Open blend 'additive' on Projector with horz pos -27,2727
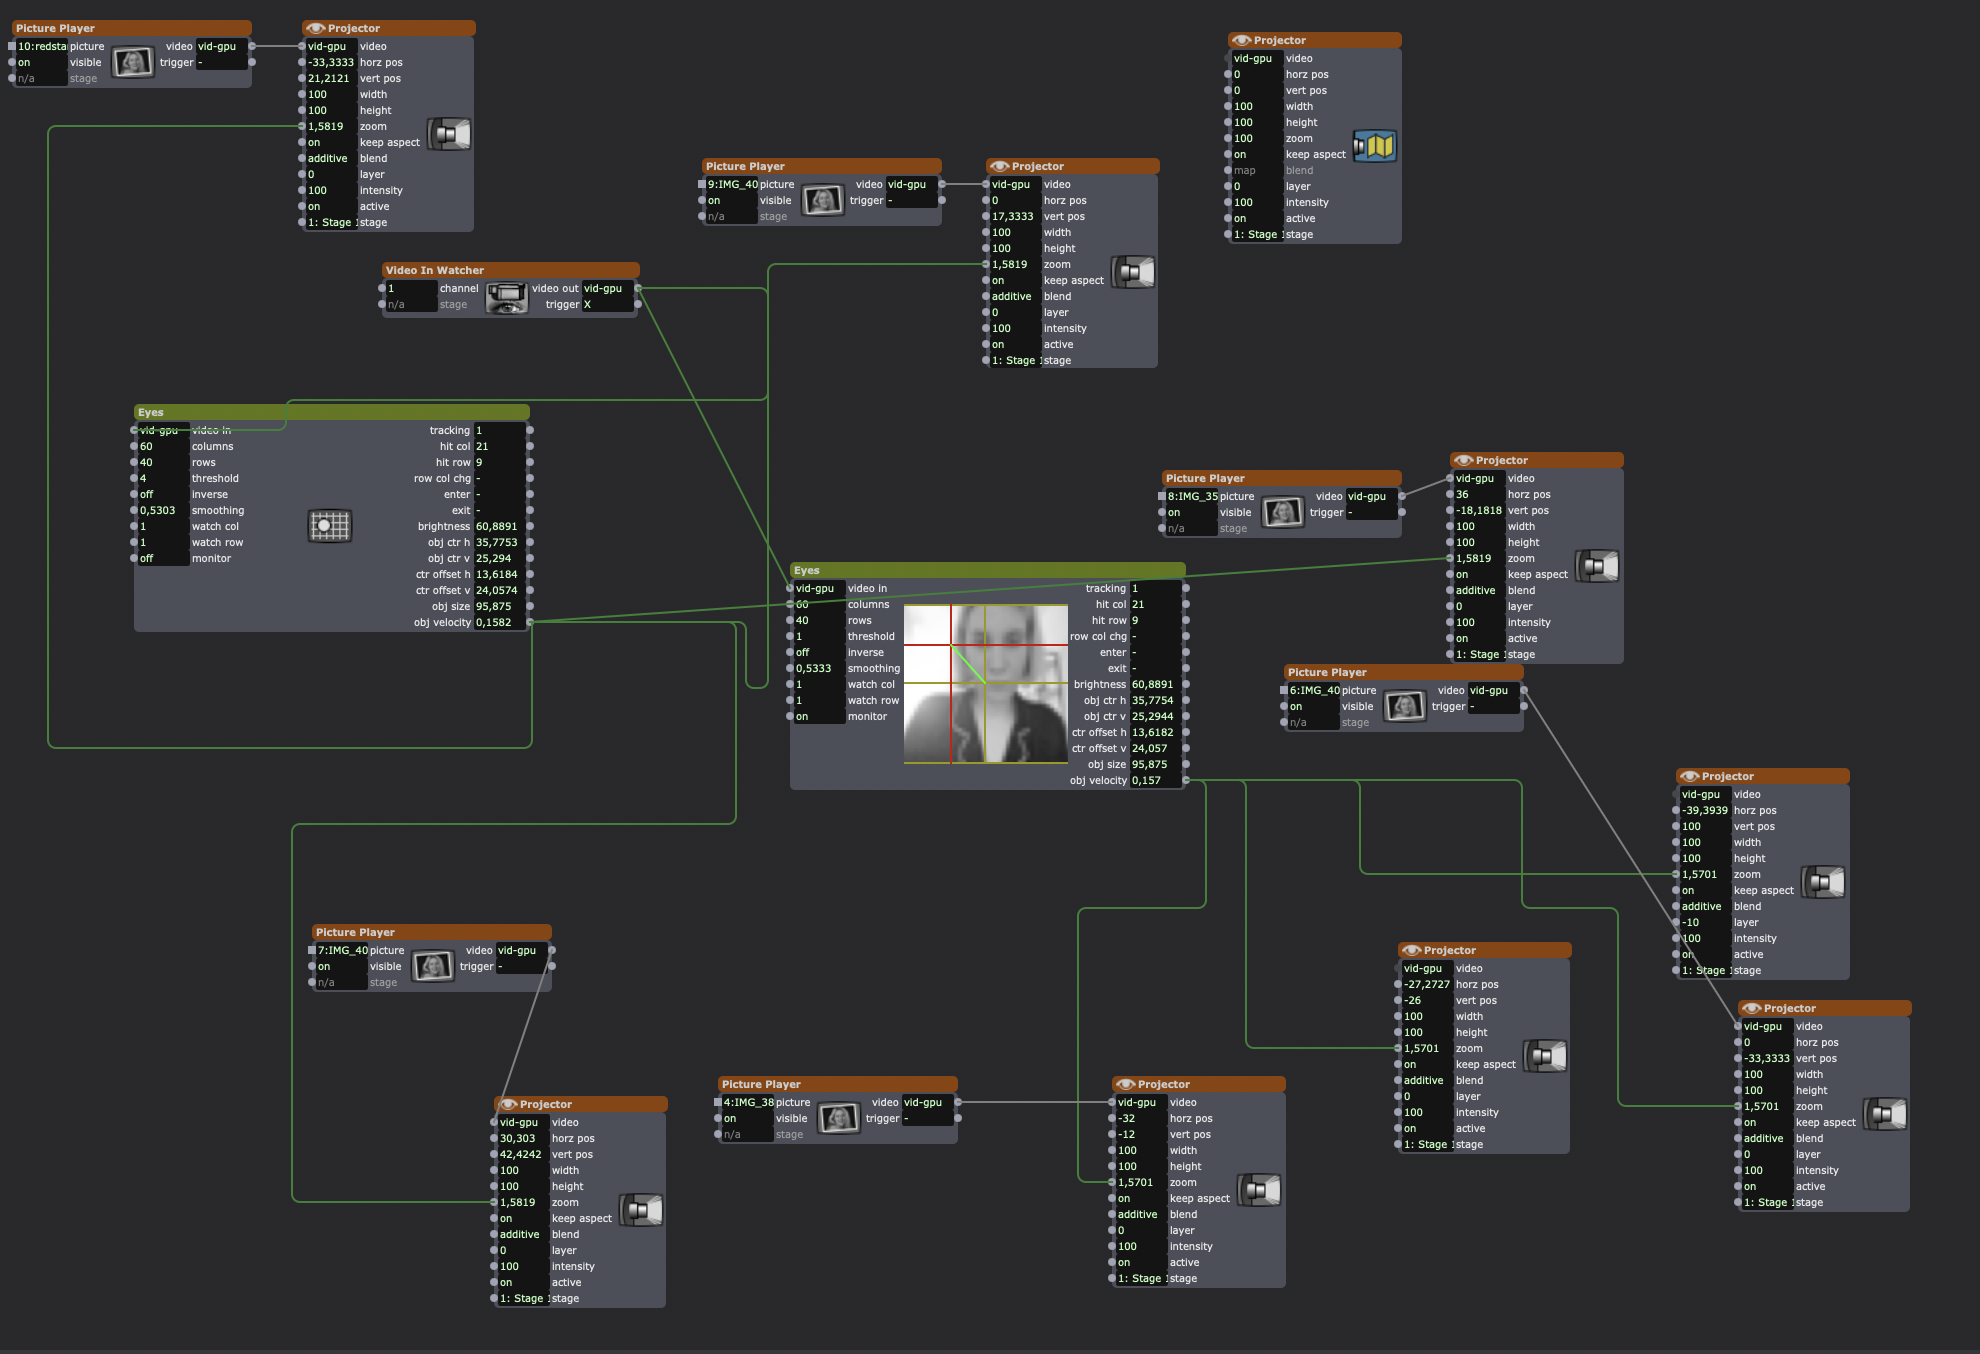This screenshot has height=1354, width=1980. 1427,1080
